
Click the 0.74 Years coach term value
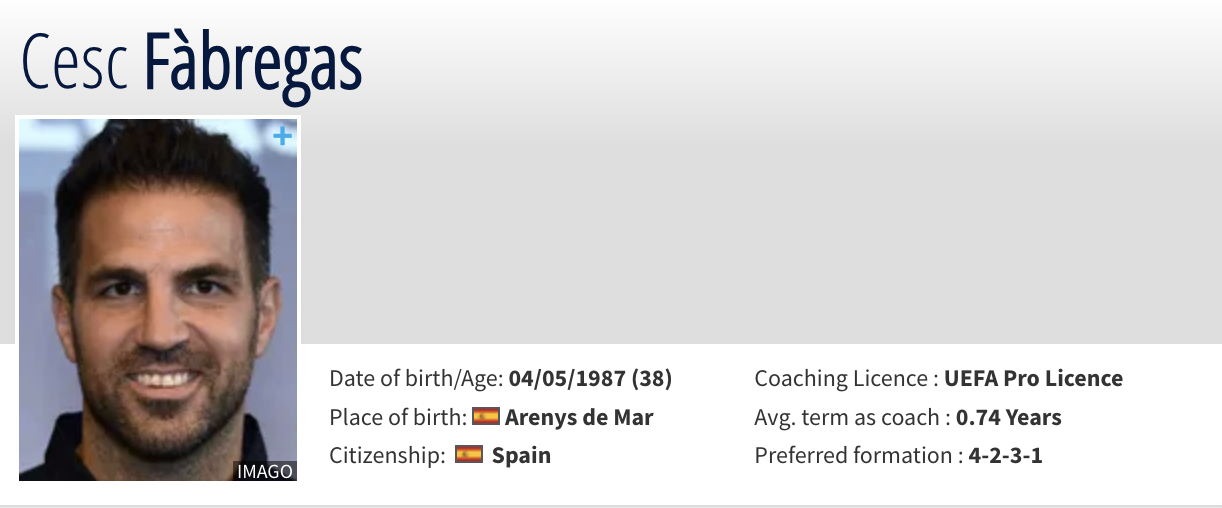1009,417
